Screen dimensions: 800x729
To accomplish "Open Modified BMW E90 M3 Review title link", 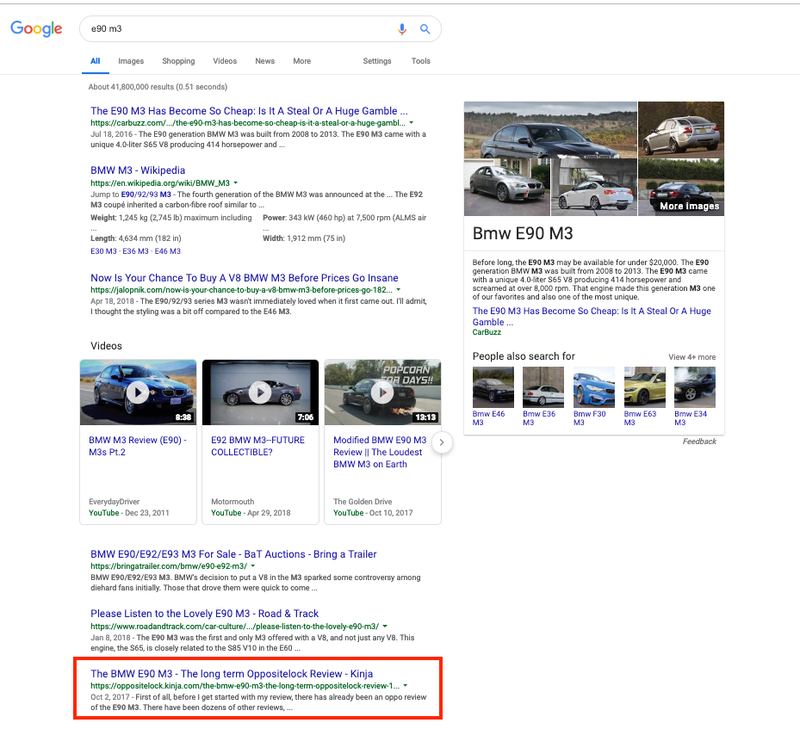I will (x=380, y=452).
